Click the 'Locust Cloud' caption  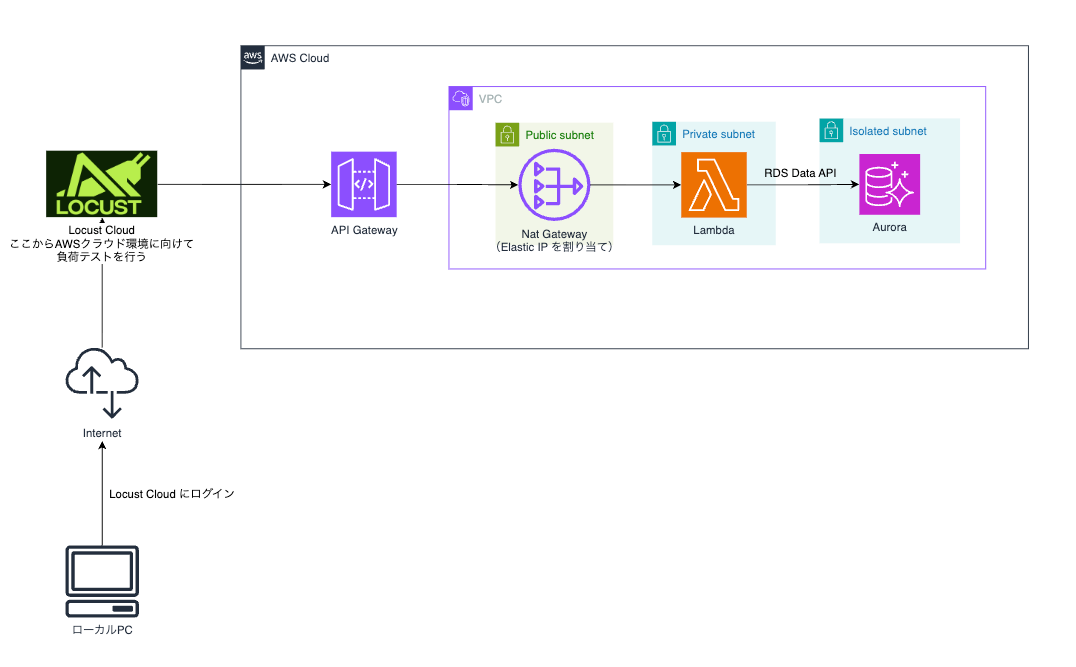tap(102, 231)
